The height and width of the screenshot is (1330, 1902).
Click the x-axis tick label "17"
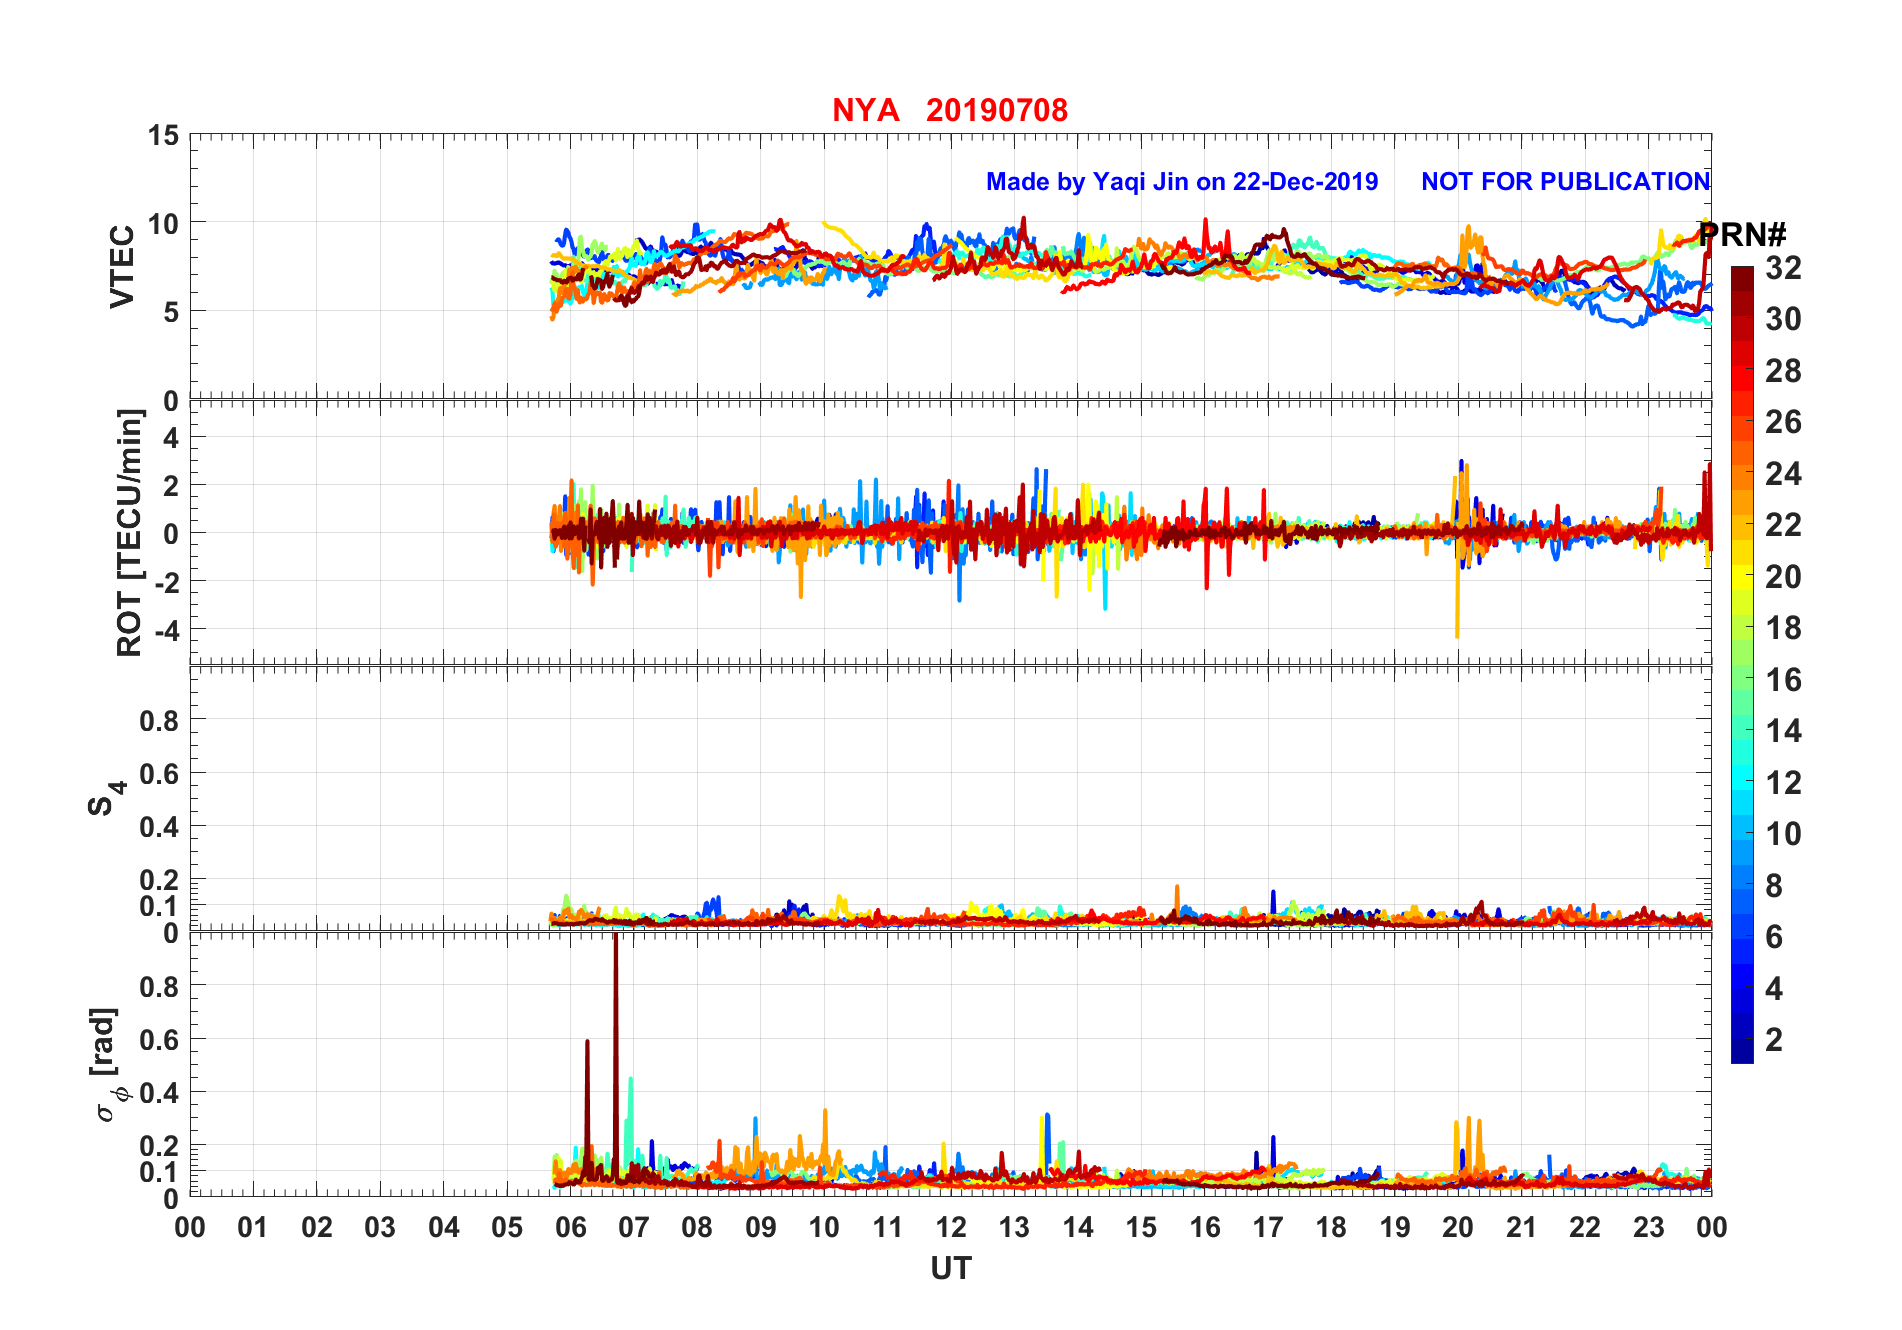pyautogui.click(x=1268, y=1228)
